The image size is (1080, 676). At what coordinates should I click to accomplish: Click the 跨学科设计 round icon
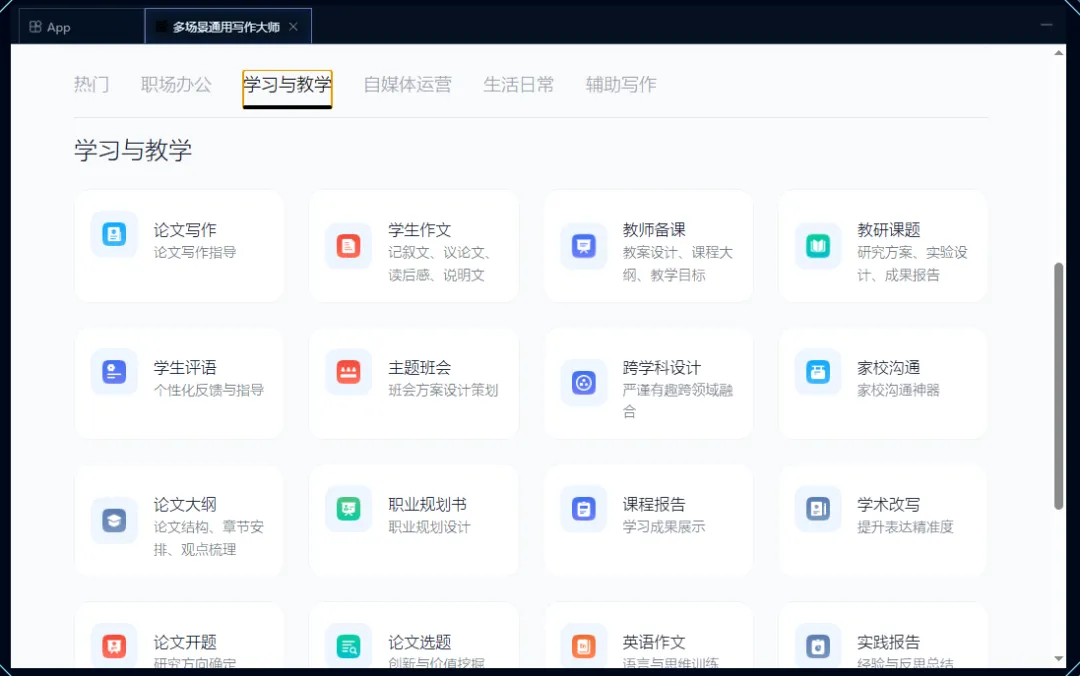583,383
